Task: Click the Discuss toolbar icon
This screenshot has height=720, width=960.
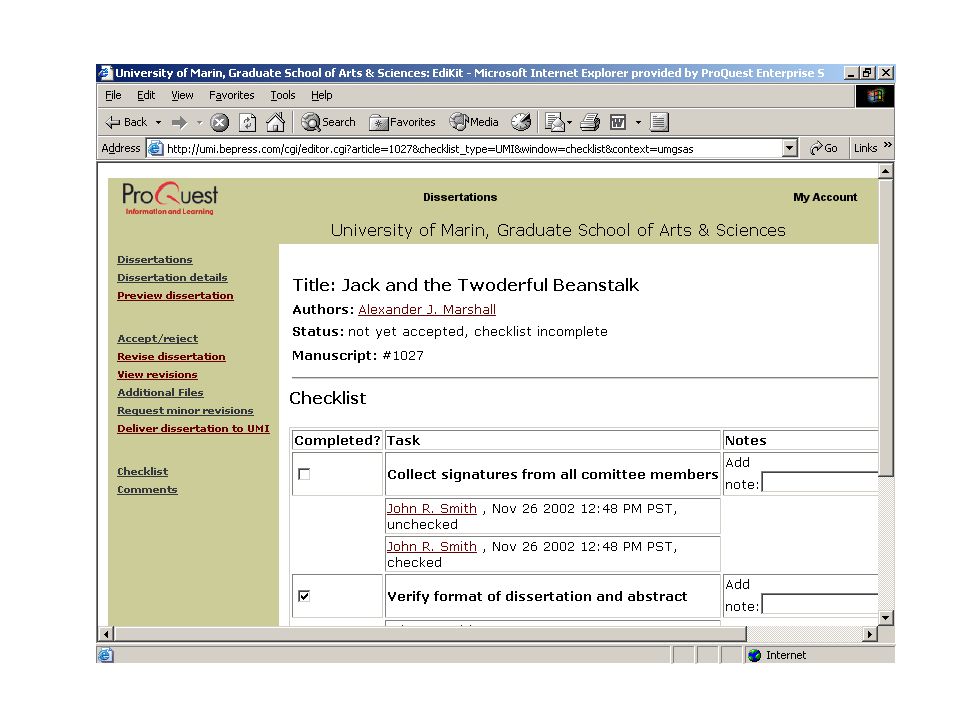Action: [x=659, y=122]
